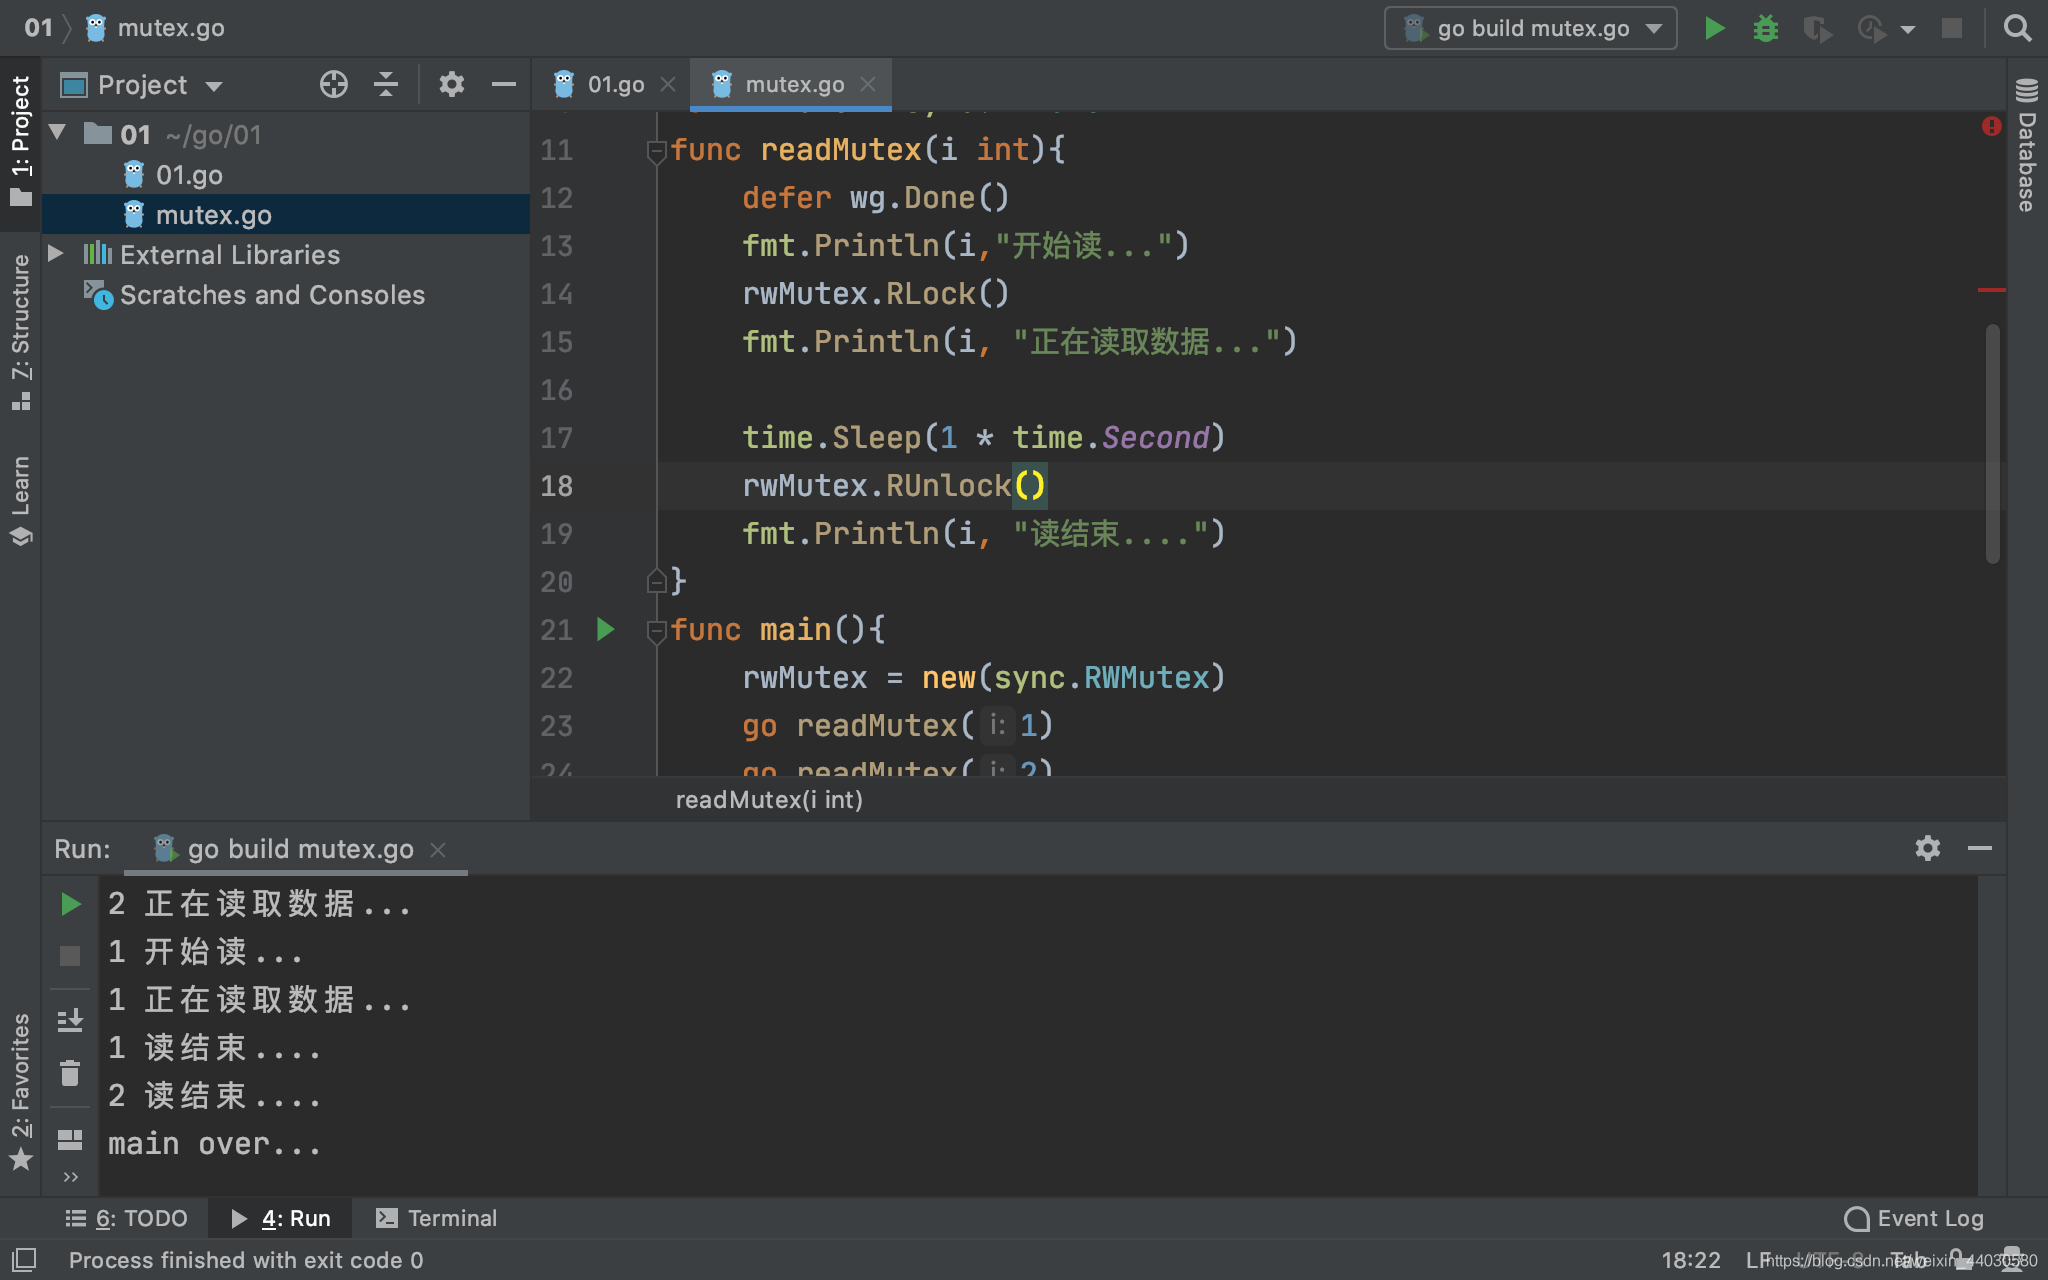The height and width of the screenshot is (1280, 2048).
Task: Close the go build mutex.go run tab
Action: [437, 849]
